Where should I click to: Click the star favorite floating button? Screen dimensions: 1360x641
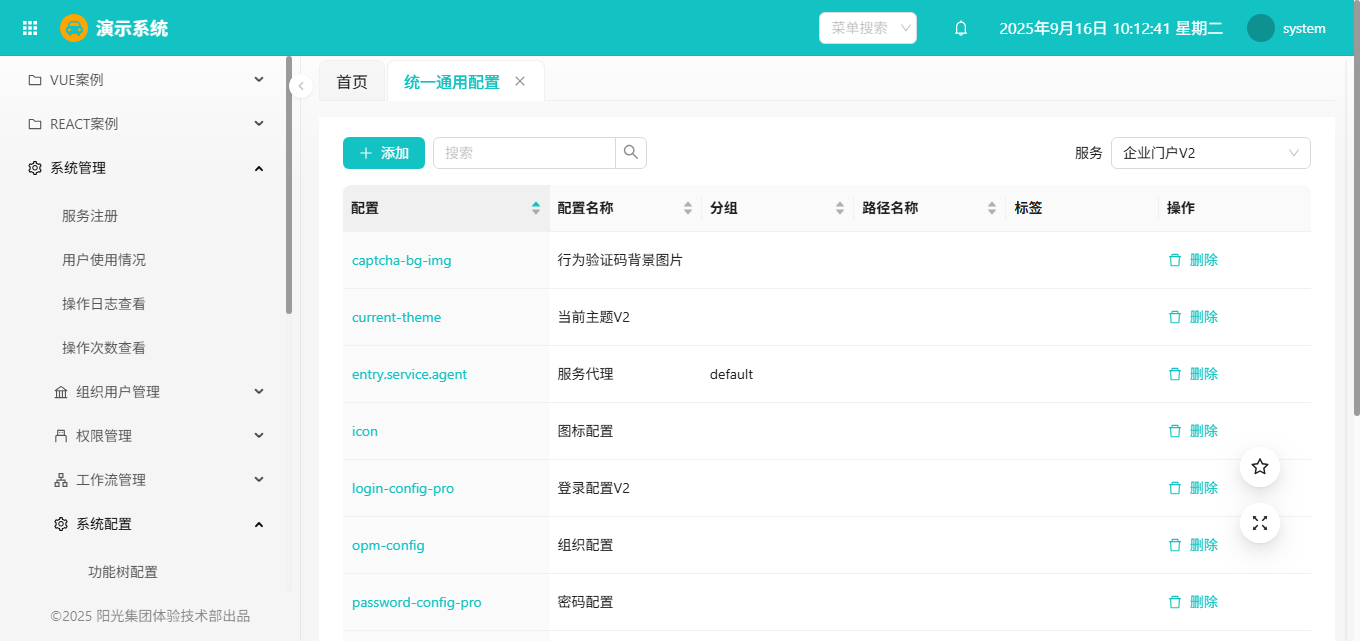coord(1260,467)
